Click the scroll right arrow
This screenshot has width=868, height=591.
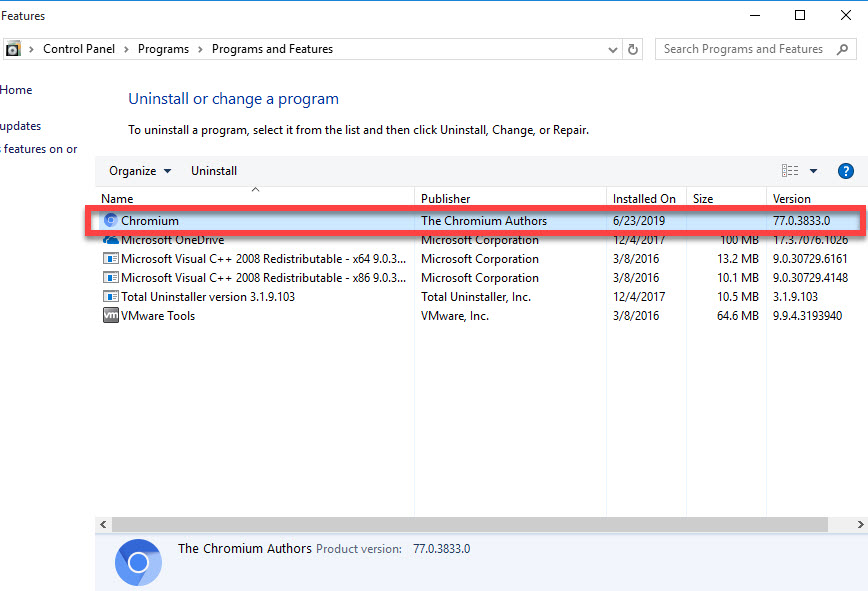(860, 524)
